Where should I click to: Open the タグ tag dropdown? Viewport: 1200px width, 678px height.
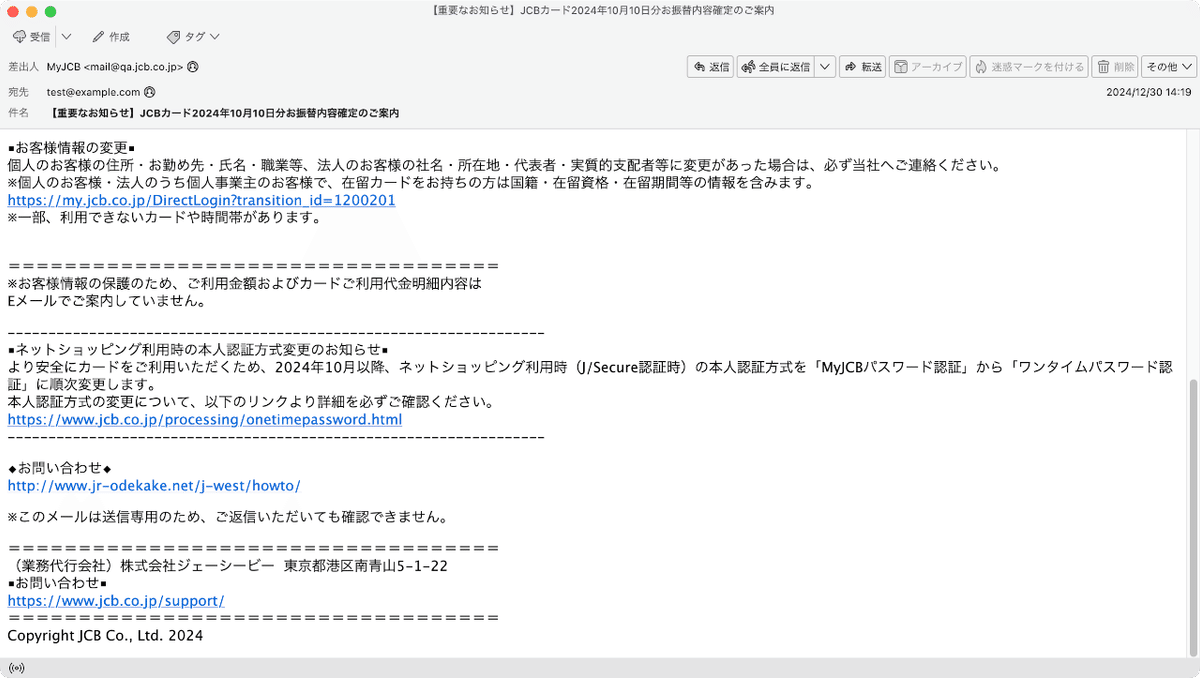(193, 37)
